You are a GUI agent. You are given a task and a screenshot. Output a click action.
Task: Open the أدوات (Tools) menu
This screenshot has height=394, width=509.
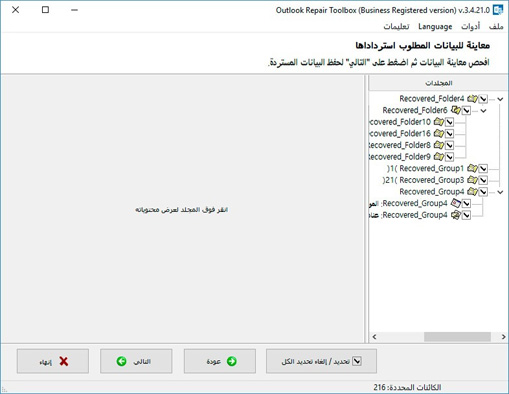point(470,26)
